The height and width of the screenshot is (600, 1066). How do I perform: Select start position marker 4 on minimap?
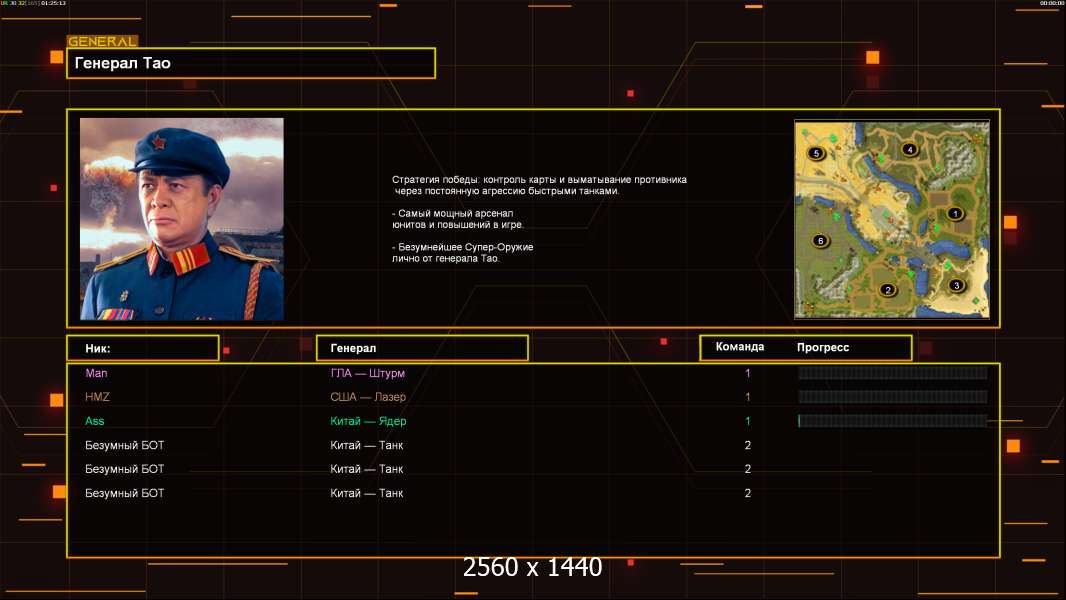tap(910, 149)
